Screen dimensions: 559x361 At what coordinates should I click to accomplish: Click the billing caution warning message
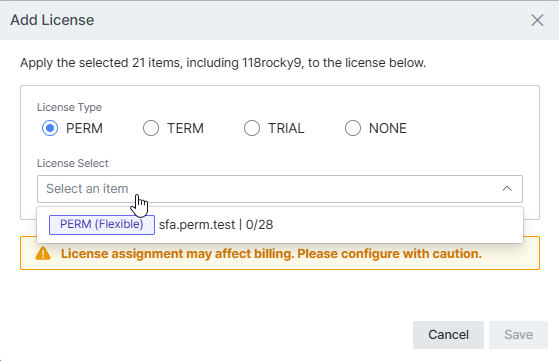(x=271, y=254)
